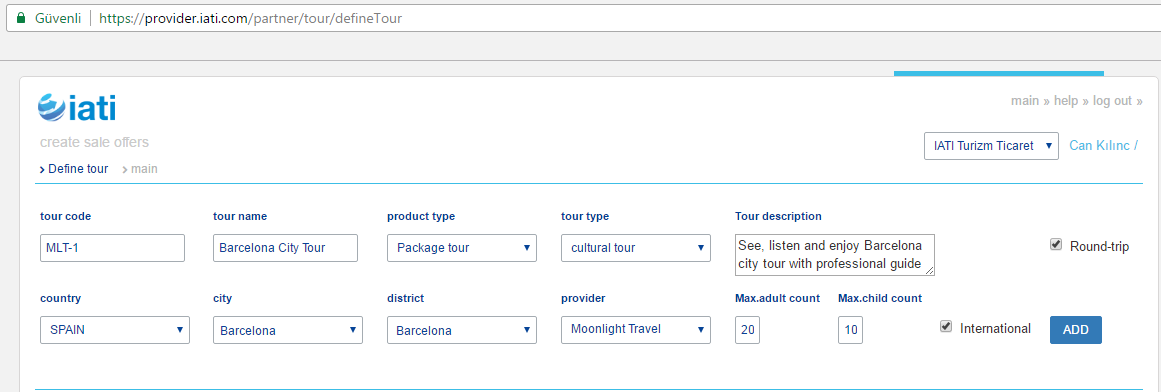Click the 'create sale offers' heading text

pyautogui.click(x=94, y=142)
